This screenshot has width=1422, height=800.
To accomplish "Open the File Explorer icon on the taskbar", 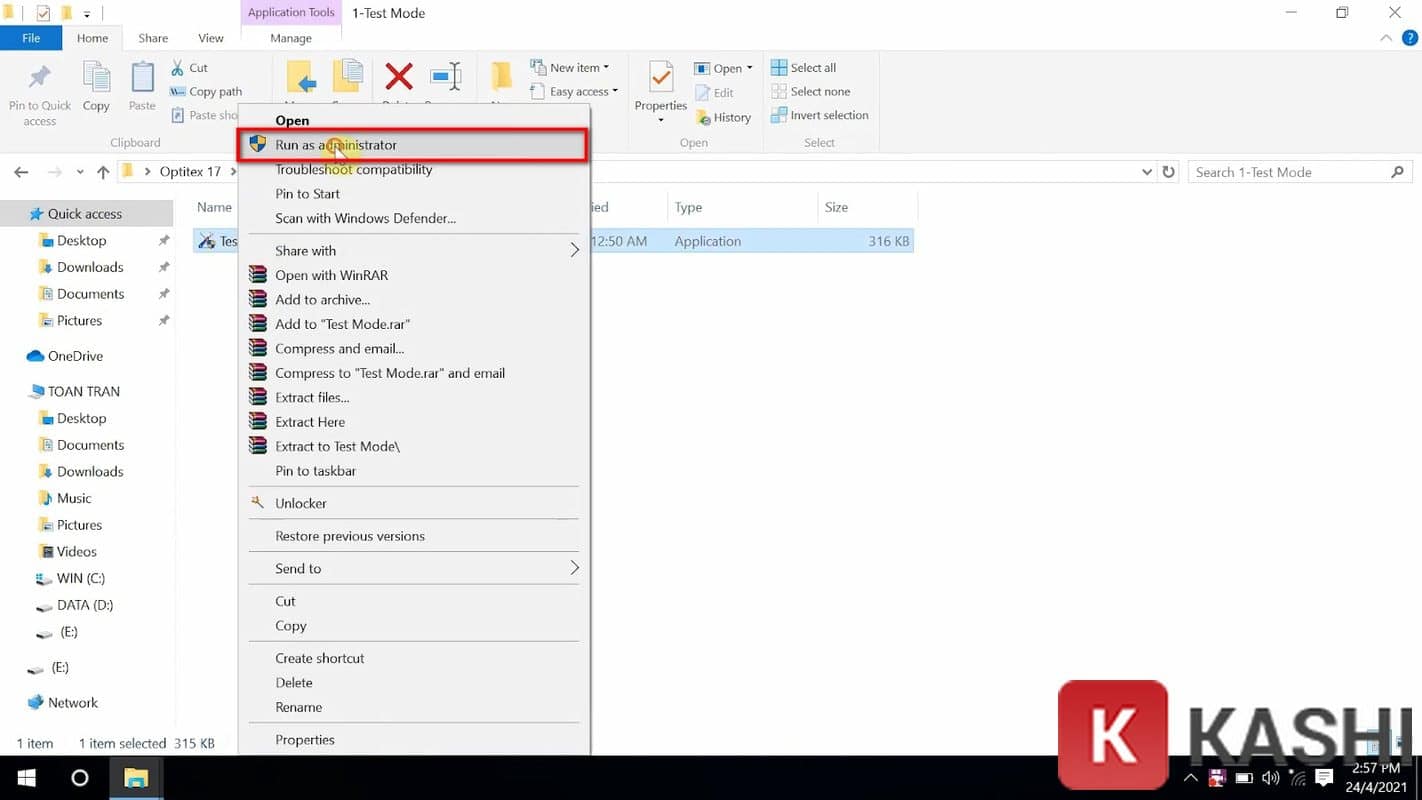I will tap(136, 778).
